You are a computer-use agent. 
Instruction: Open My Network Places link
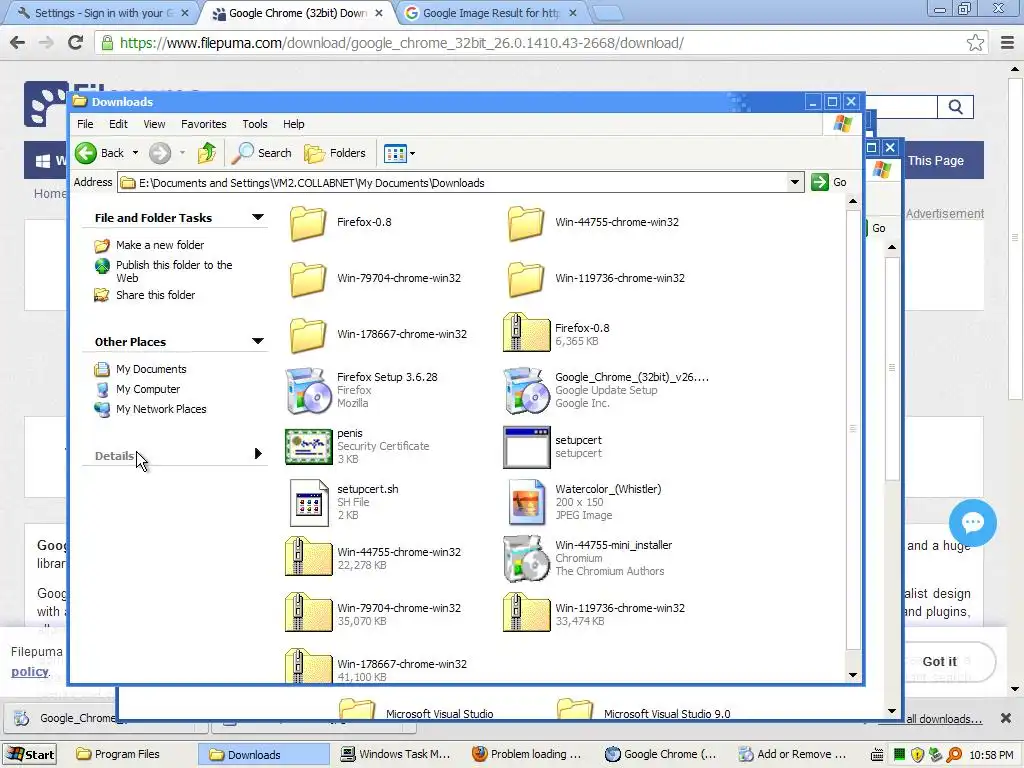coord(161,409)
